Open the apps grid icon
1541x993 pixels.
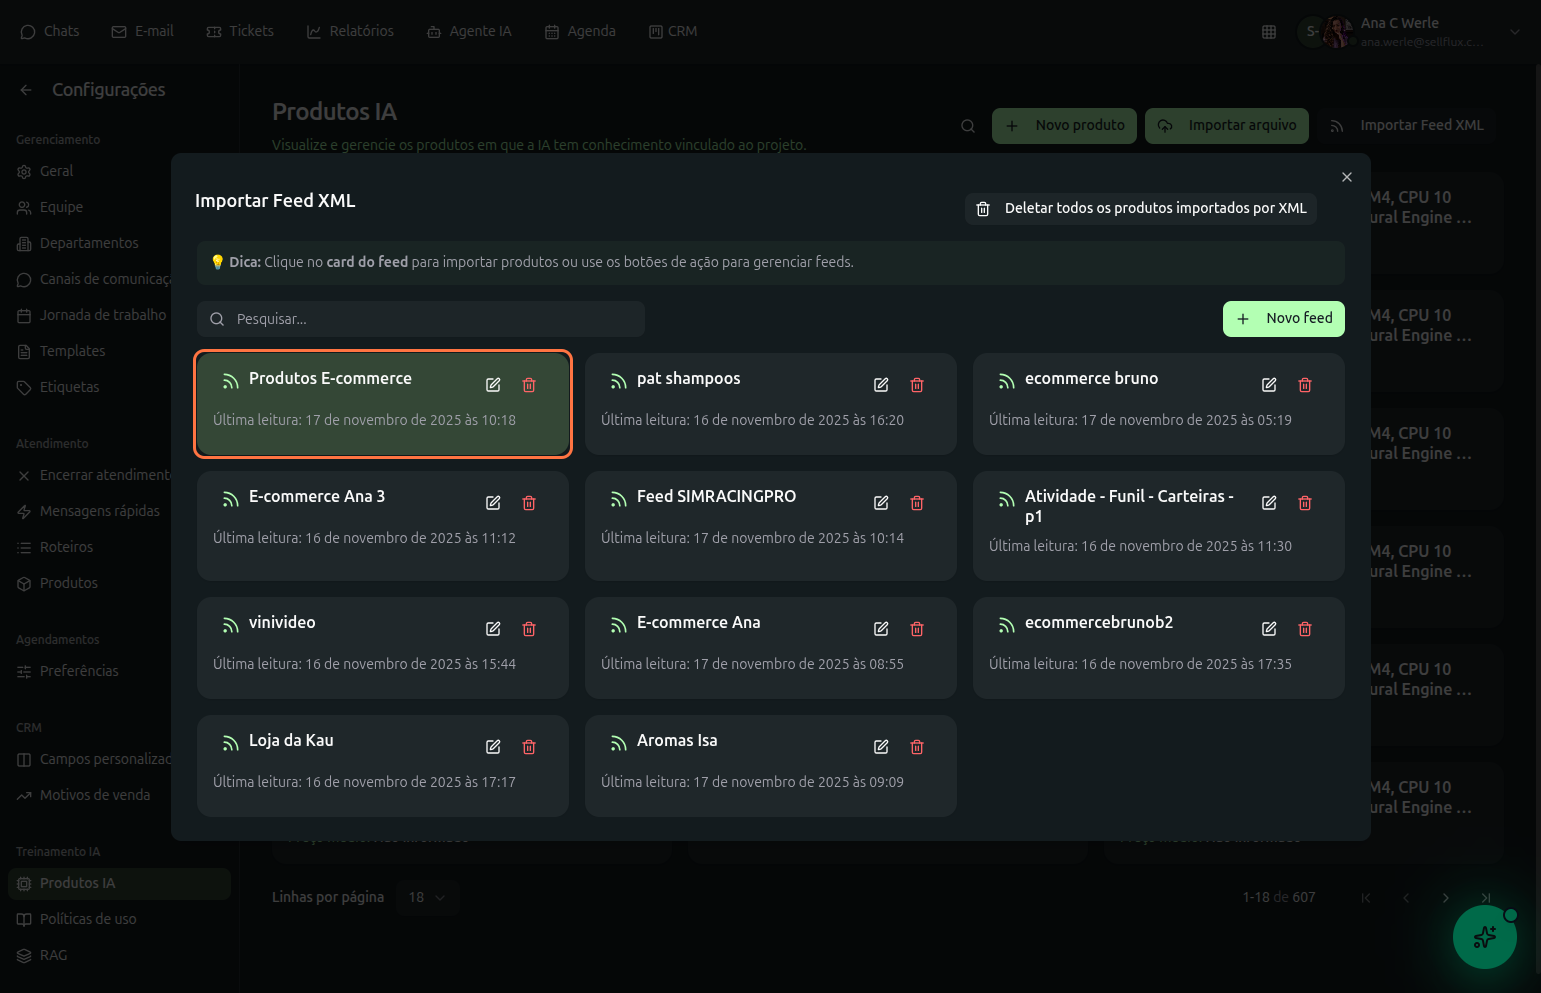[1269, 32]
